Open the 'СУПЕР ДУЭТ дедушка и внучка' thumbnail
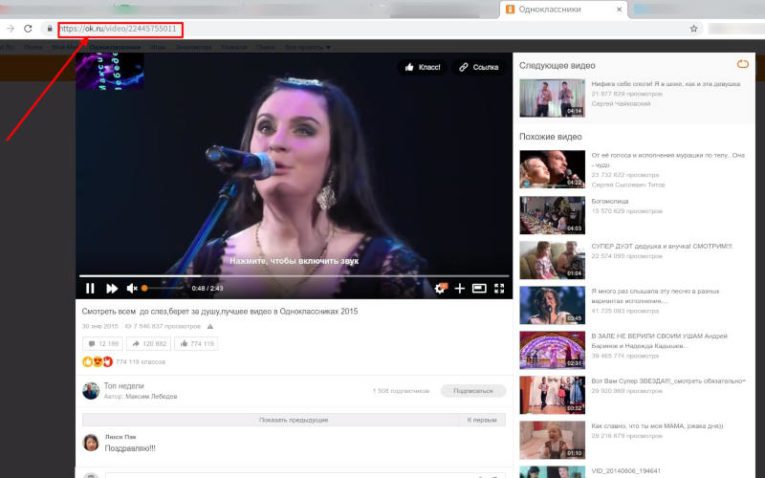The width and height of the screenshot is (765, 478). [552, 260]
